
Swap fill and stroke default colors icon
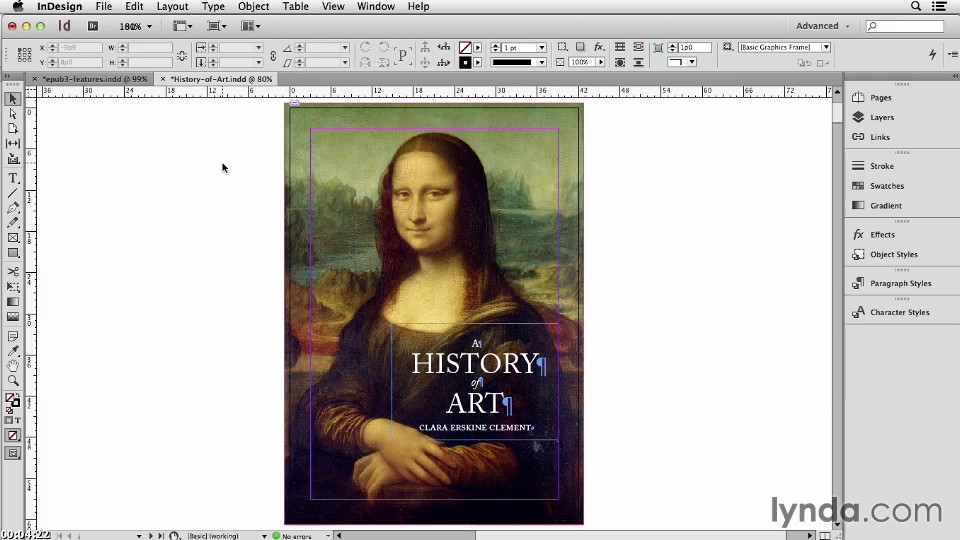9,411
